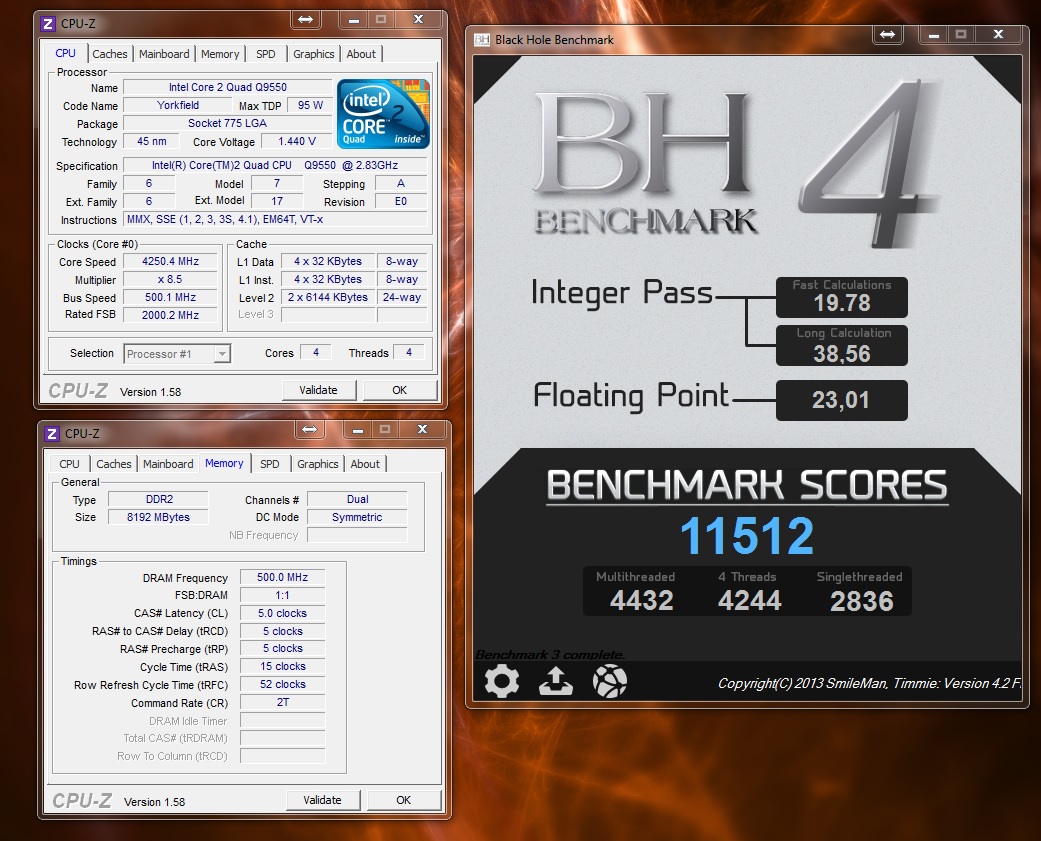The width and height of the screenshot is (1041, 841).
Task: Click the Intel Core 2 Quad logo
Action: [x=383, y=114]
